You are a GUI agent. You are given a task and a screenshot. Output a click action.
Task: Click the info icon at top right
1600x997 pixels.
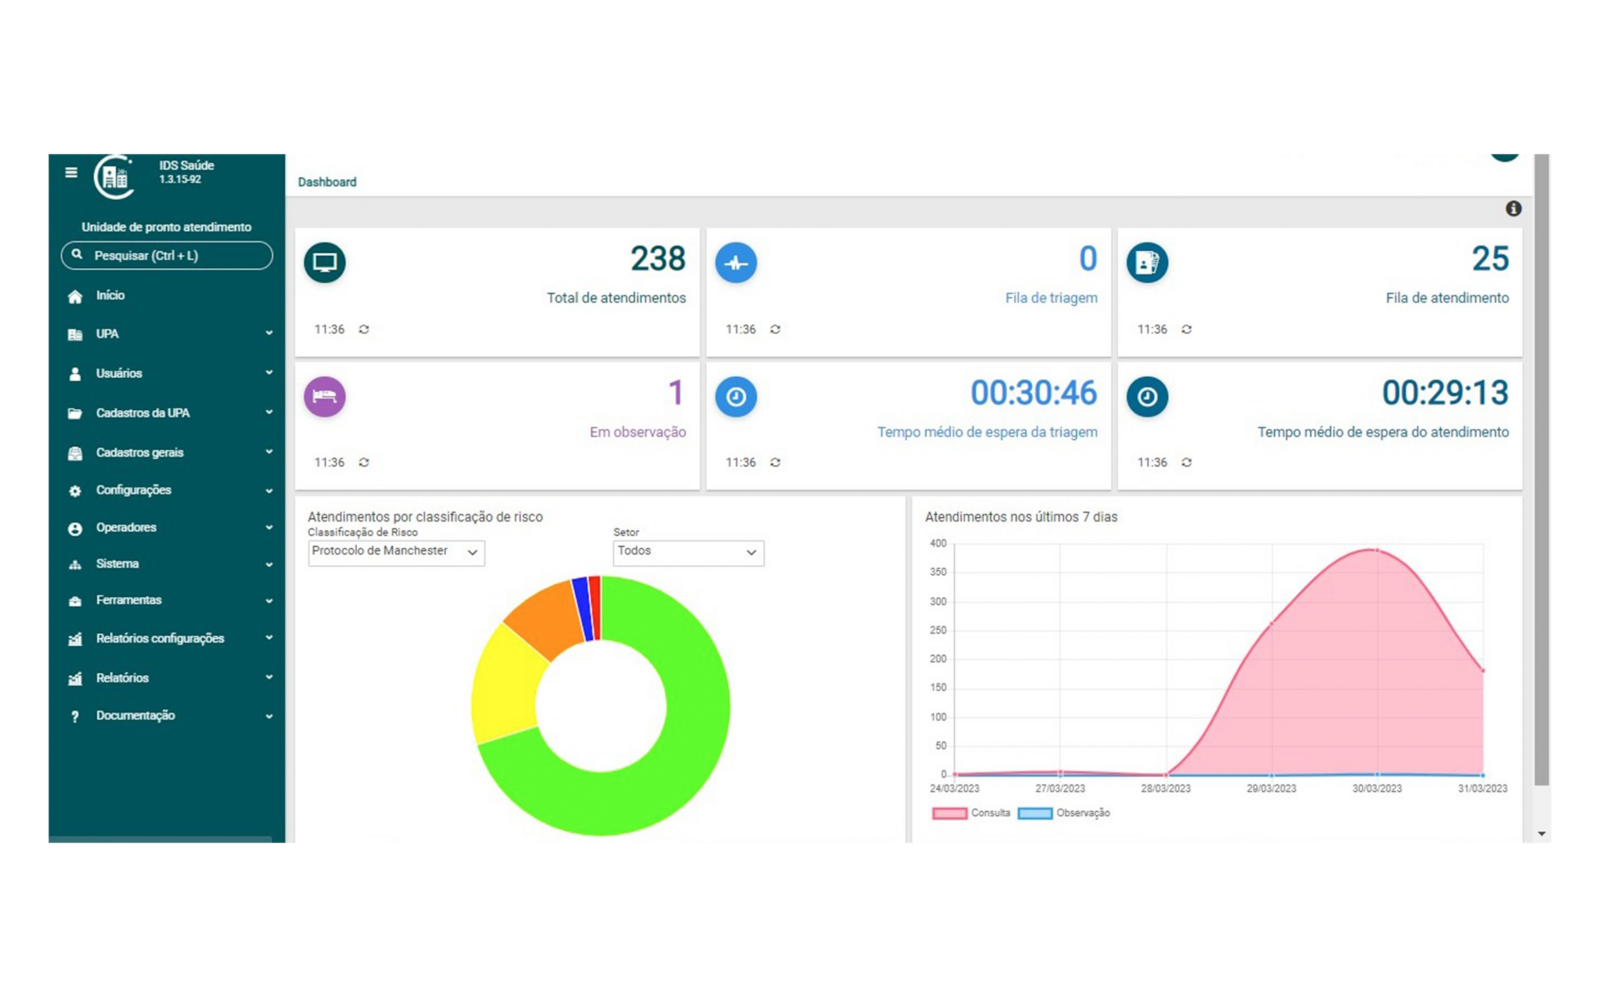pyautogui.click(x=1513, y=208)
